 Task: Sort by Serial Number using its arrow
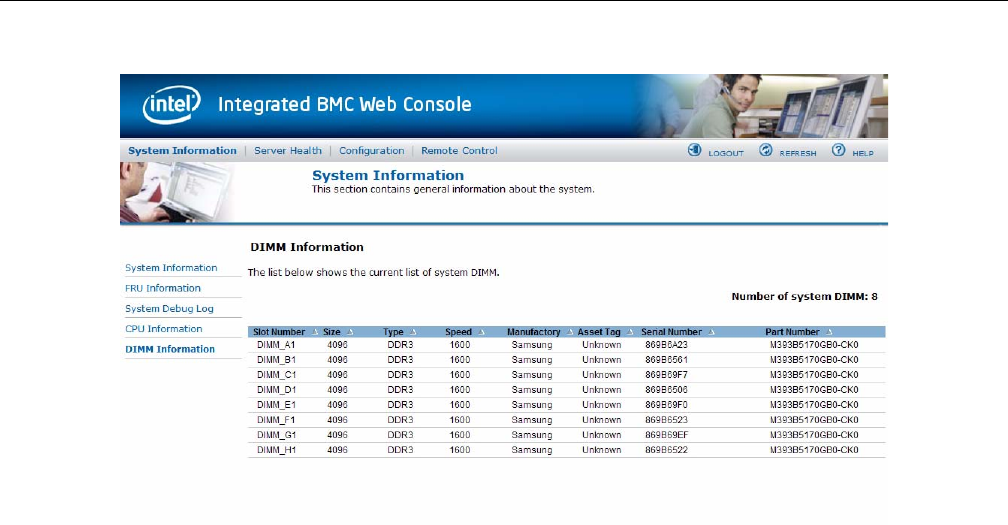click(x=712, y=332)
